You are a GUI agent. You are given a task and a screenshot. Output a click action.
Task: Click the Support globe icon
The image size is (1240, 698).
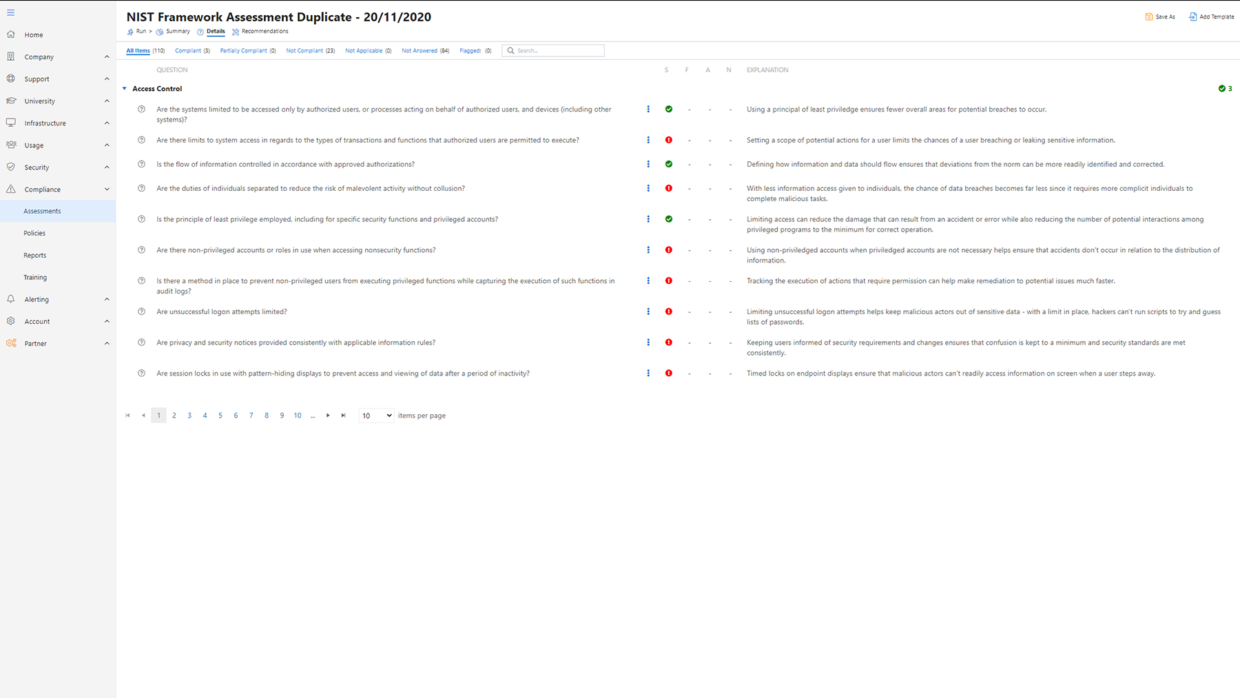coord(11,79)
